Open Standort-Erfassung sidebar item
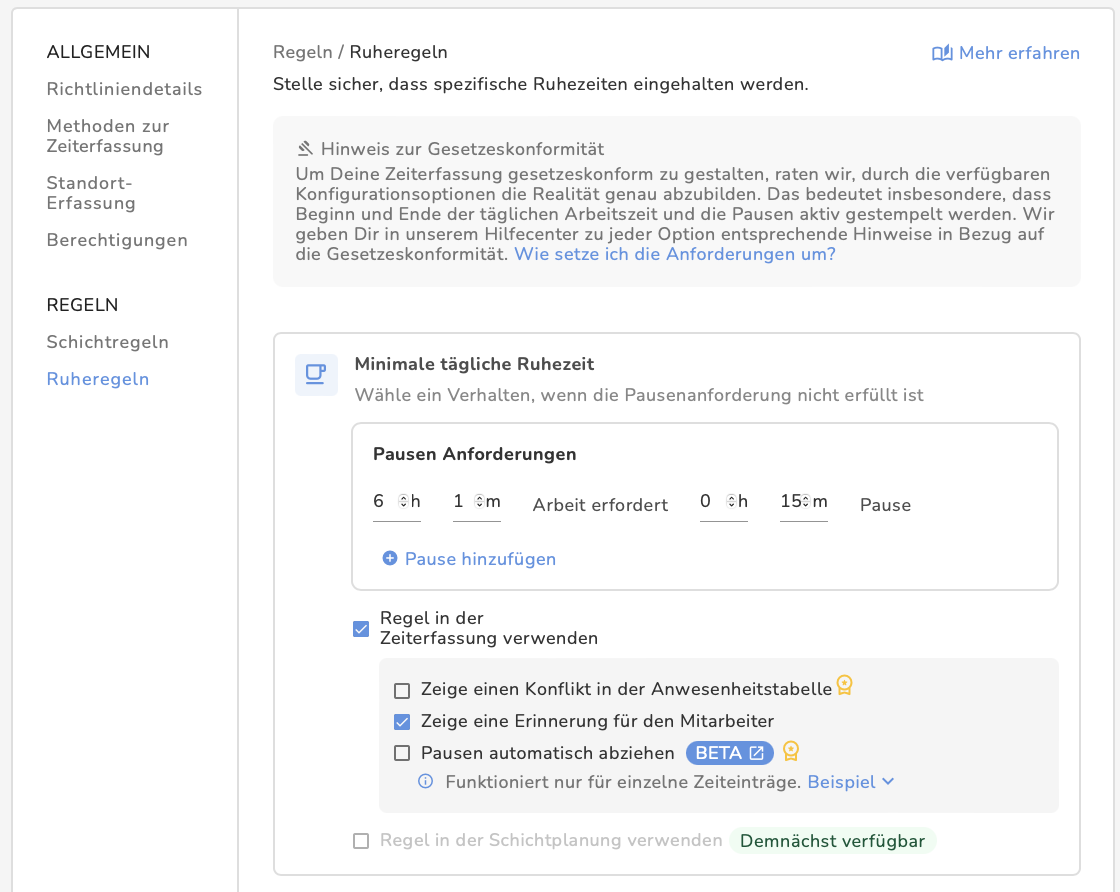This screenshot has width=1120, height=892. click(91, 193)
